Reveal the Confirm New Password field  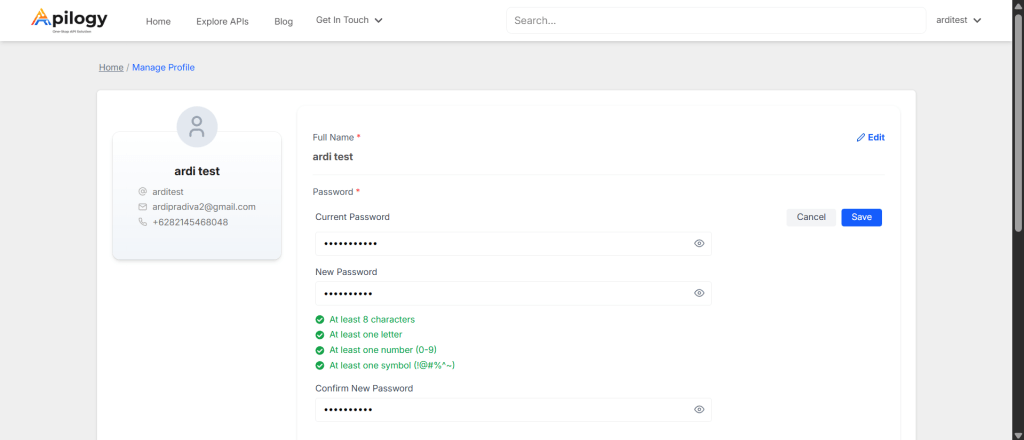pyautogui.click(x=699, y=410)
